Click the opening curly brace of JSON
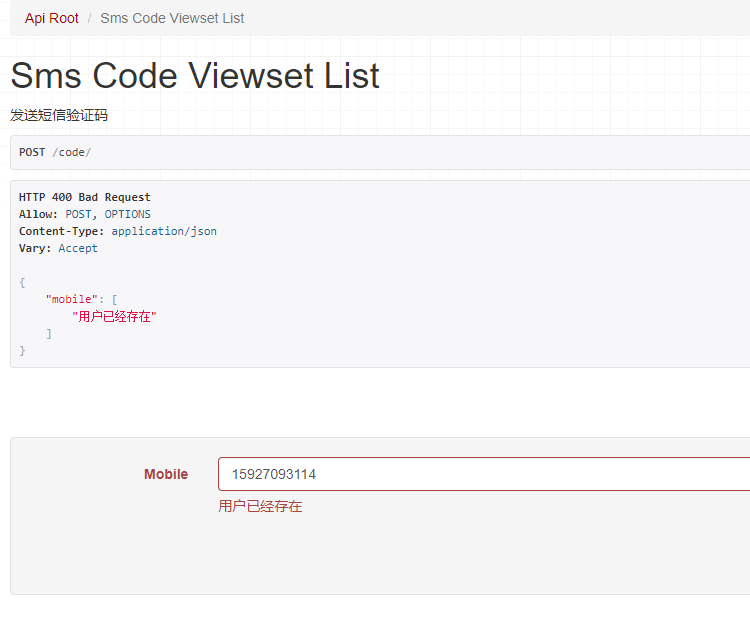 [x=22, y=282]
